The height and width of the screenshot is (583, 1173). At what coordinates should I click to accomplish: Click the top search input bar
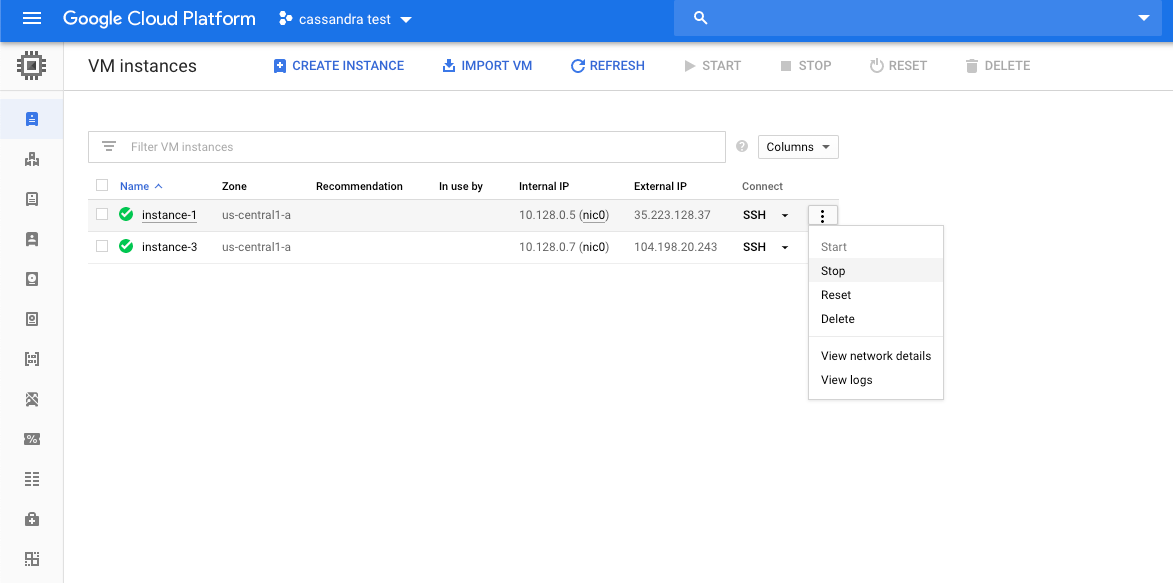pos(917,19)
